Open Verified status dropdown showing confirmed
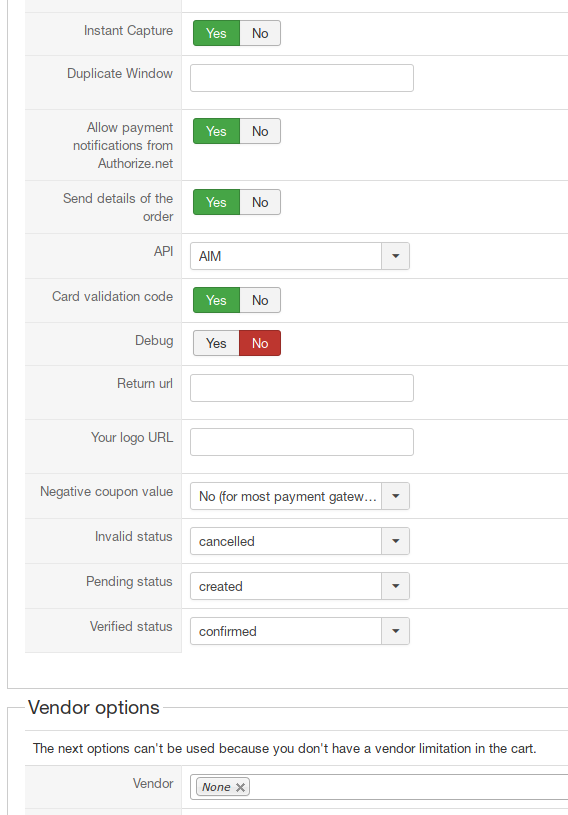Screen dimensions: 568x815 click(x=300, y=631)
